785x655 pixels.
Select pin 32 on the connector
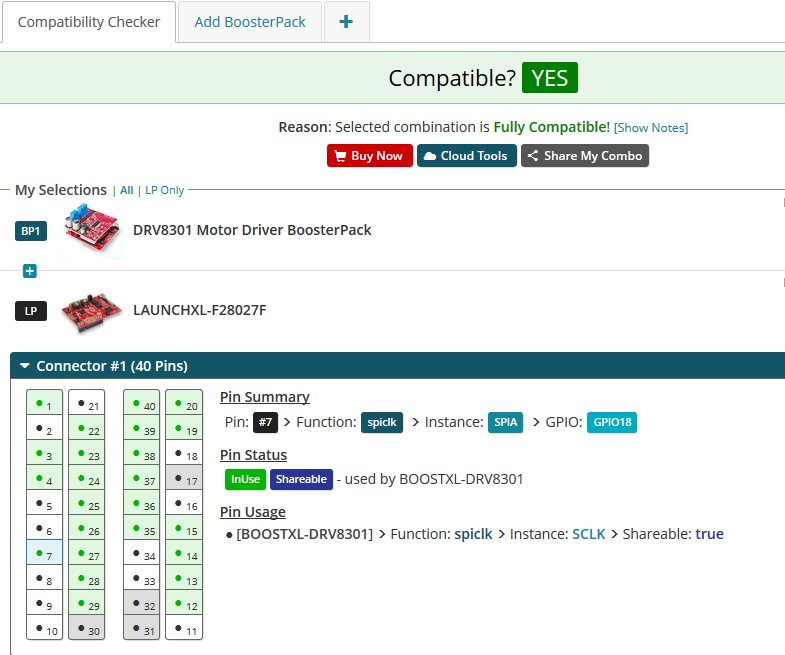[142, 602]
